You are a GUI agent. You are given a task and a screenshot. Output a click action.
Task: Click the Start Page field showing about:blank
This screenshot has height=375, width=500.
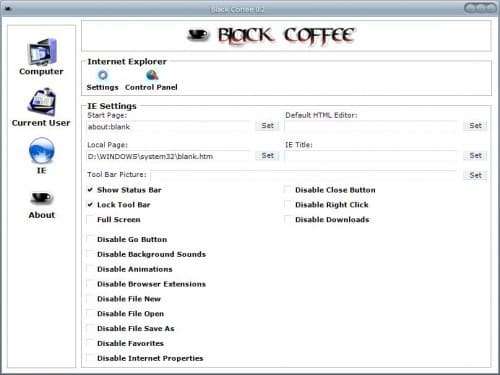(x=168, y=127)
